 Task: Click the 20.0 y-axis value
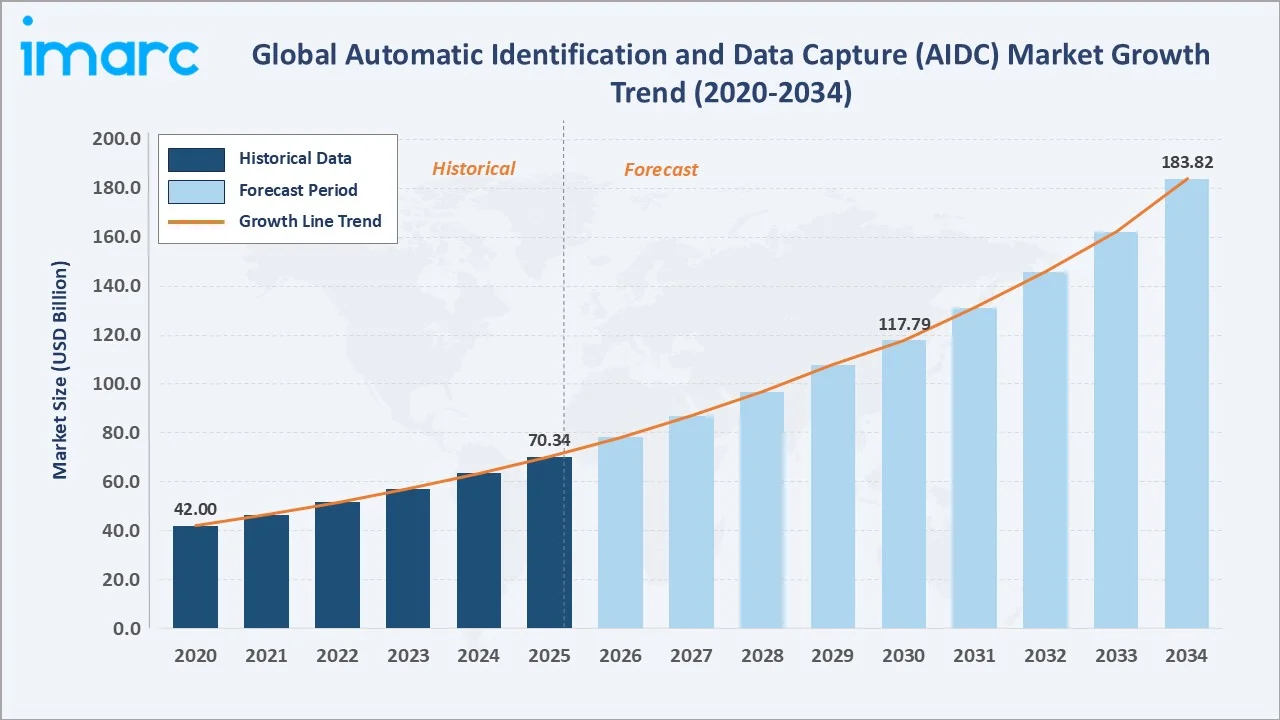coord(120,580)
